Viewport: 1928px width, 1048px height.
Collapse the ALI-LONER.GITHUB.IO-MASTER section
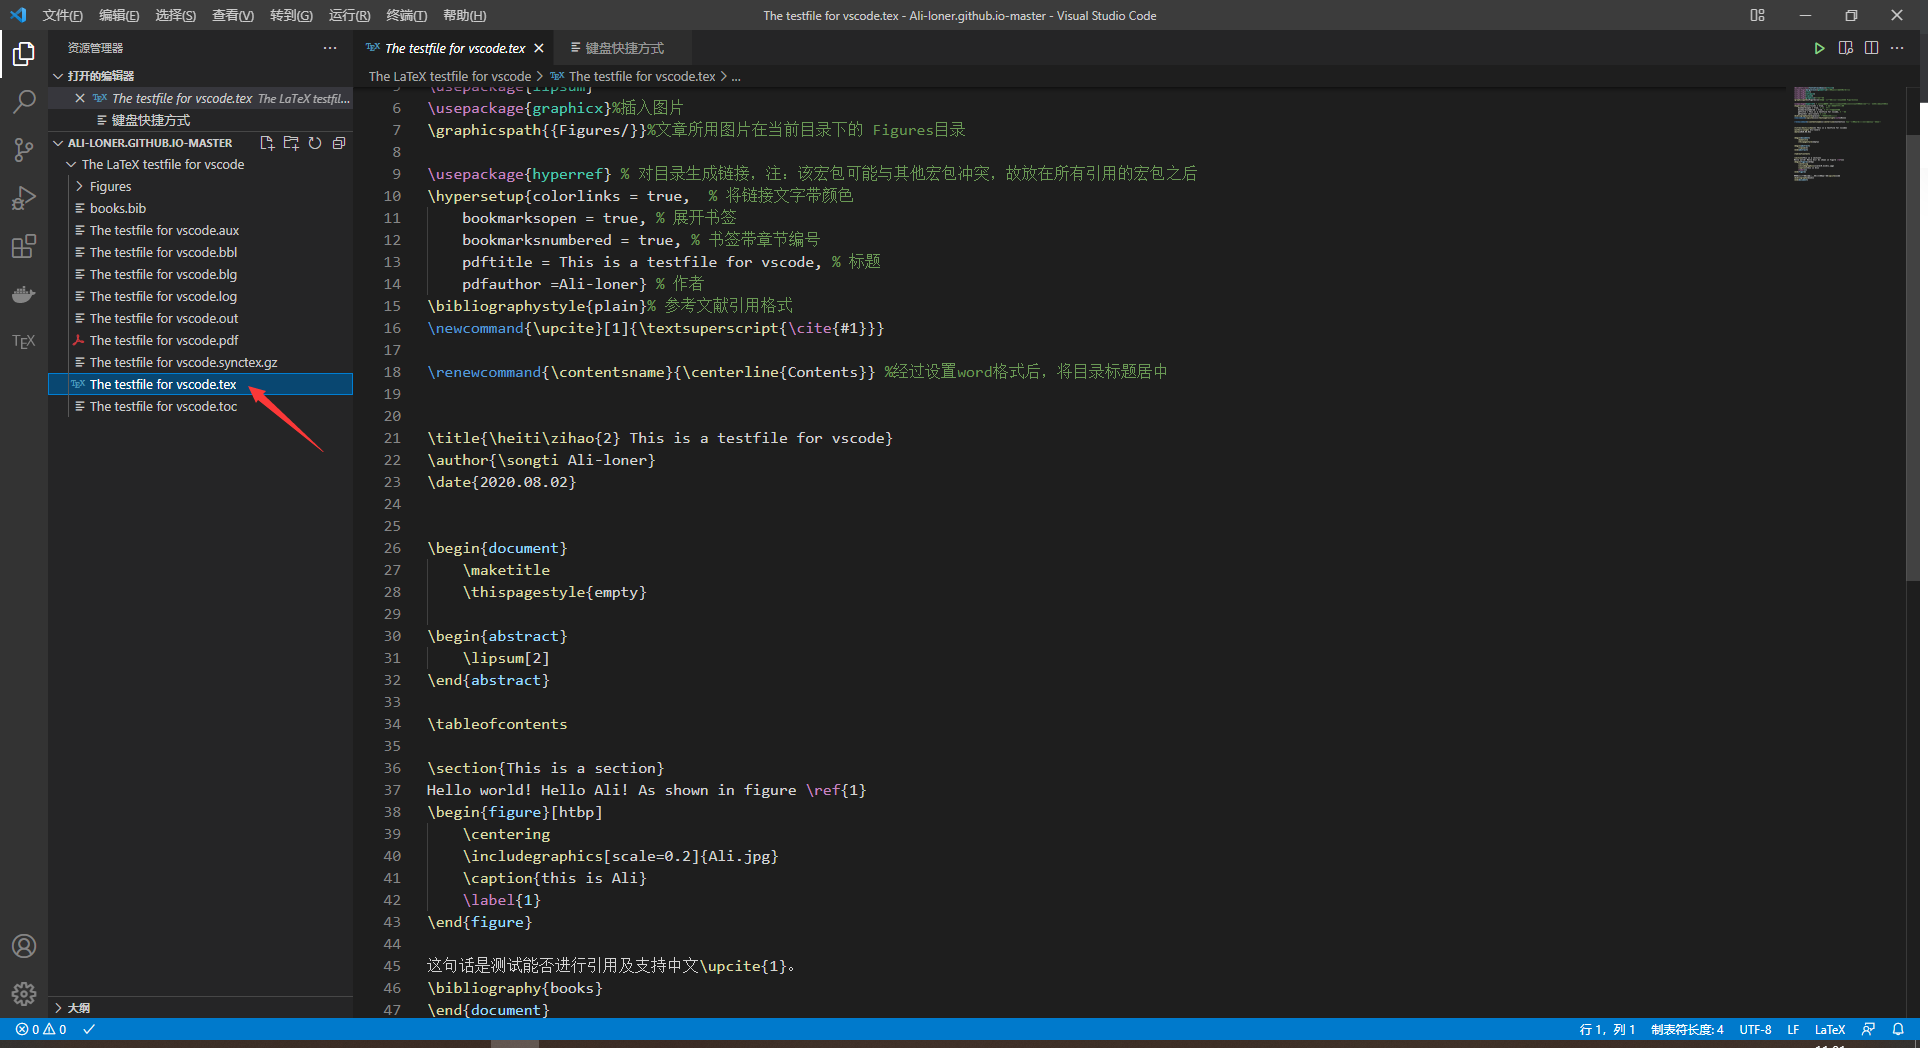pos(150,143)
